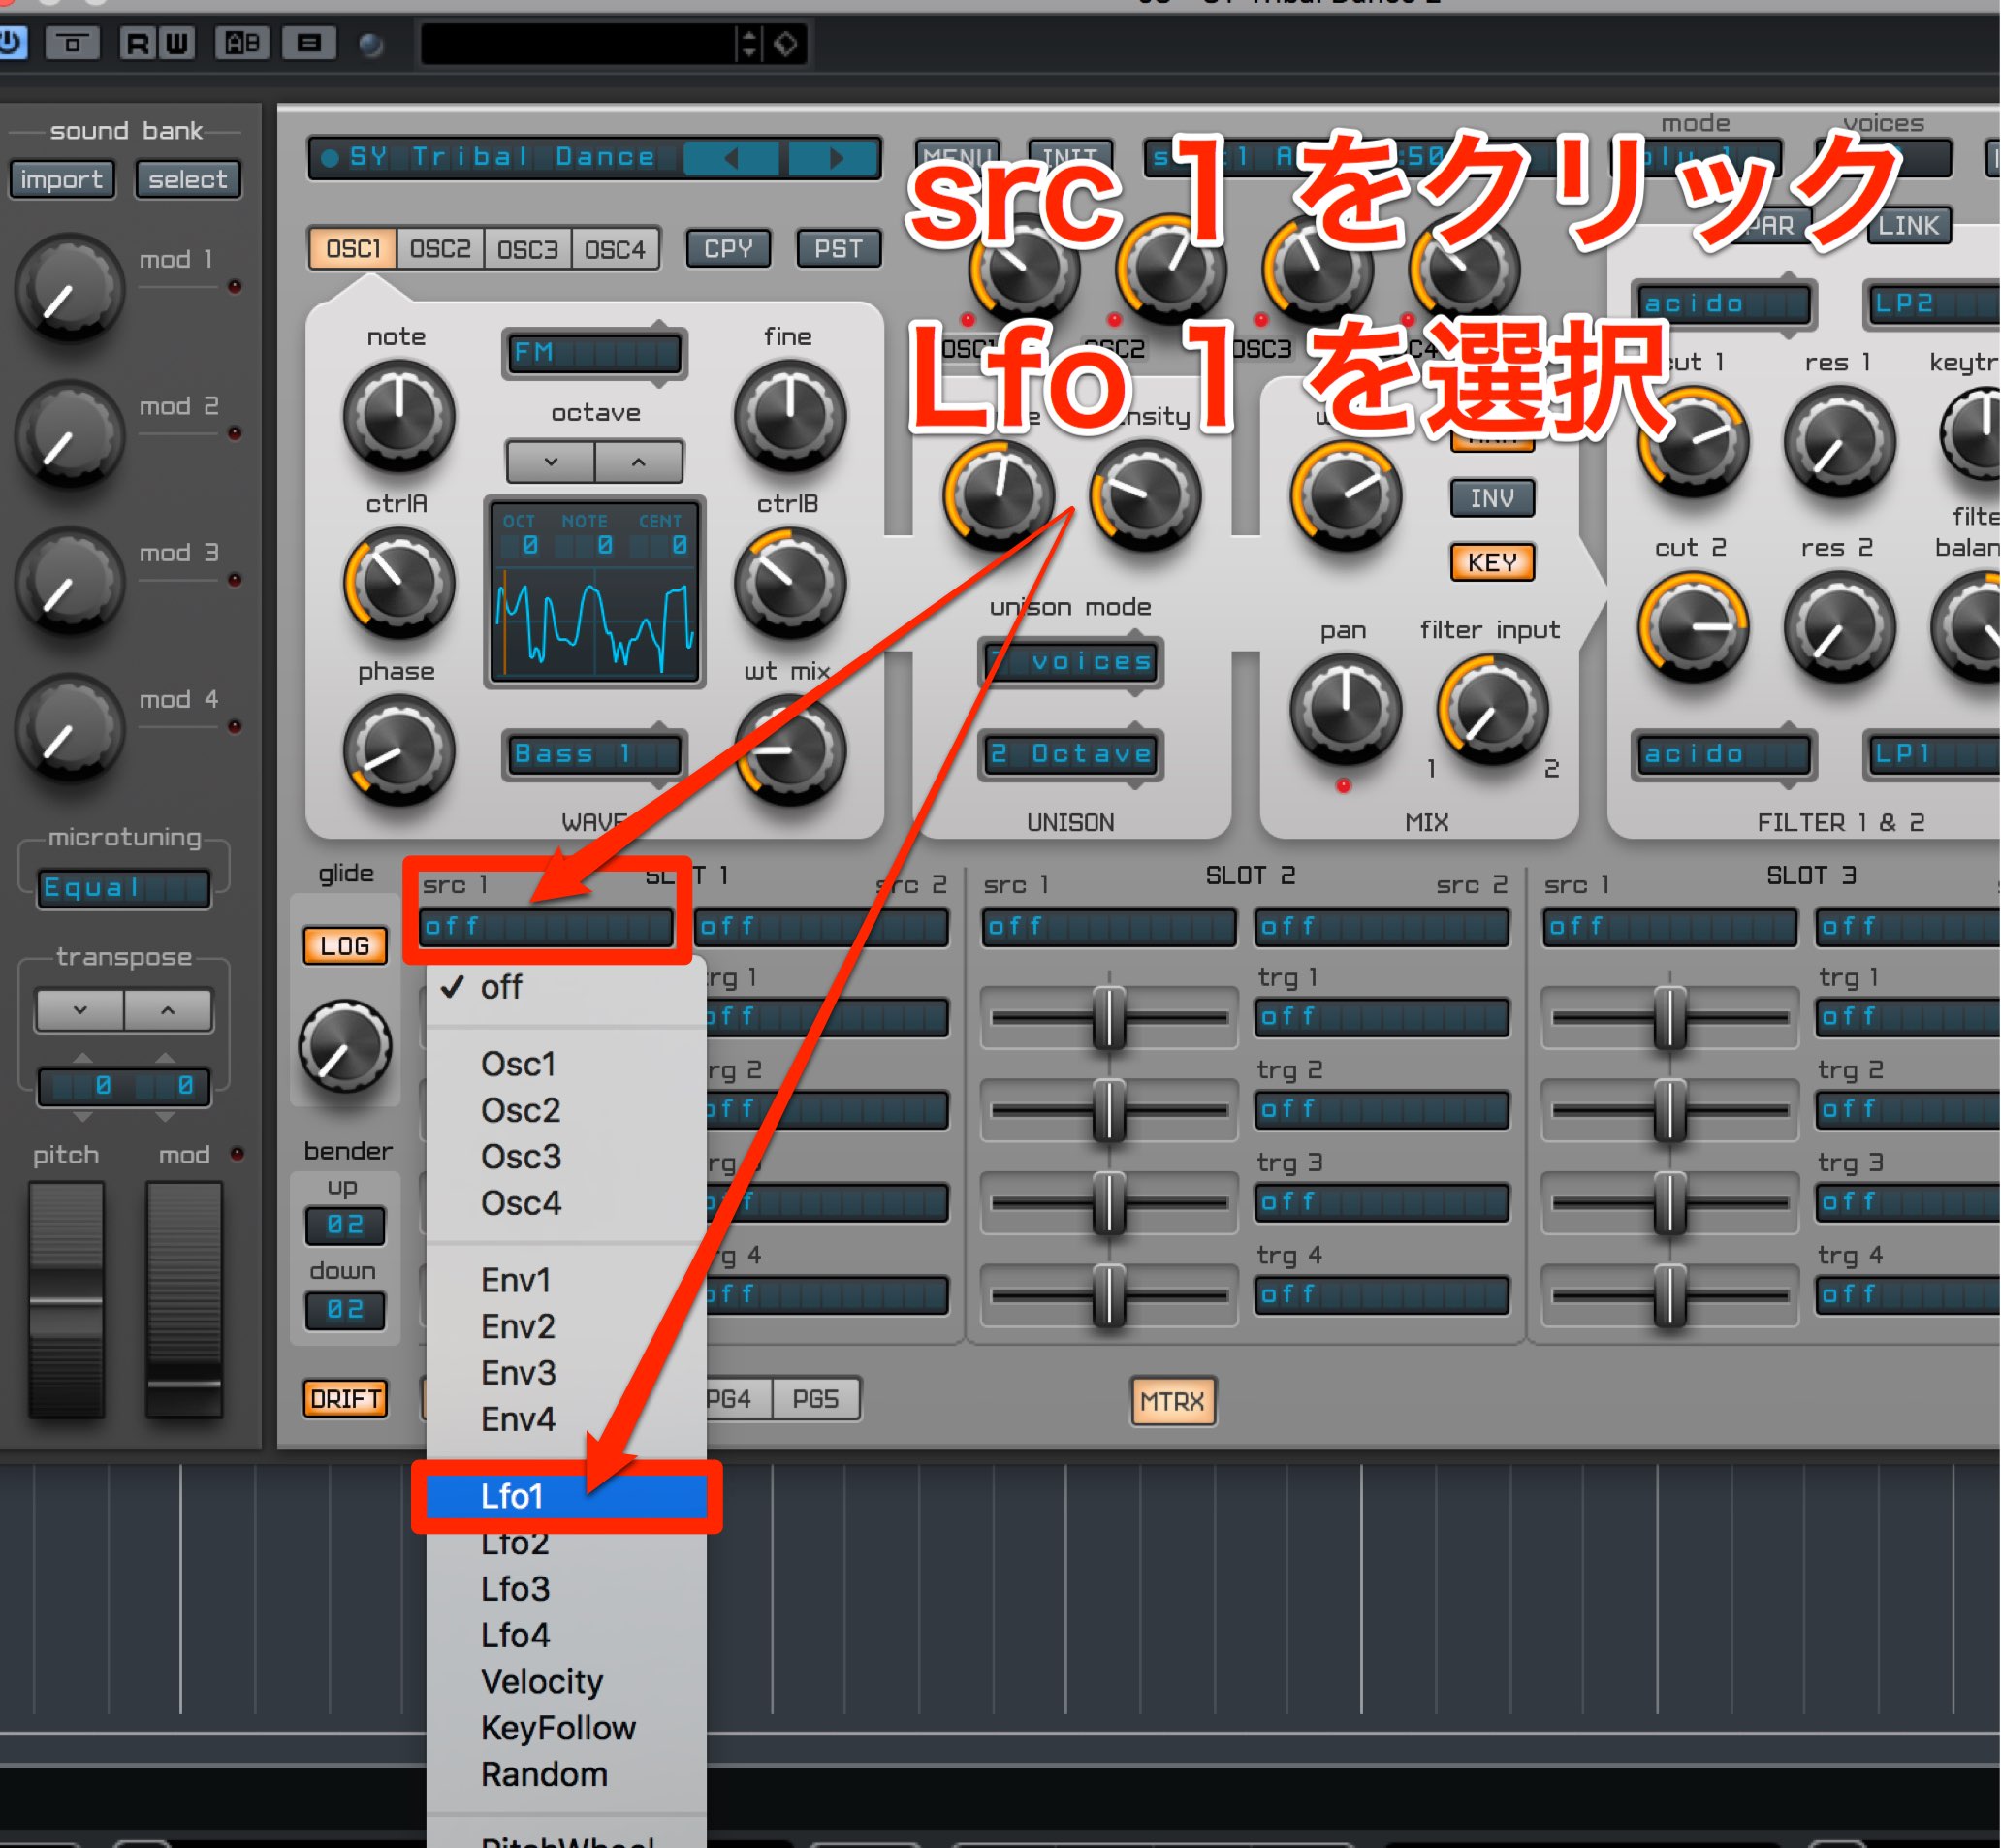Click the transpose up chevron button
This screenshot has height=1848, width=2001.
pos(168,1010)
